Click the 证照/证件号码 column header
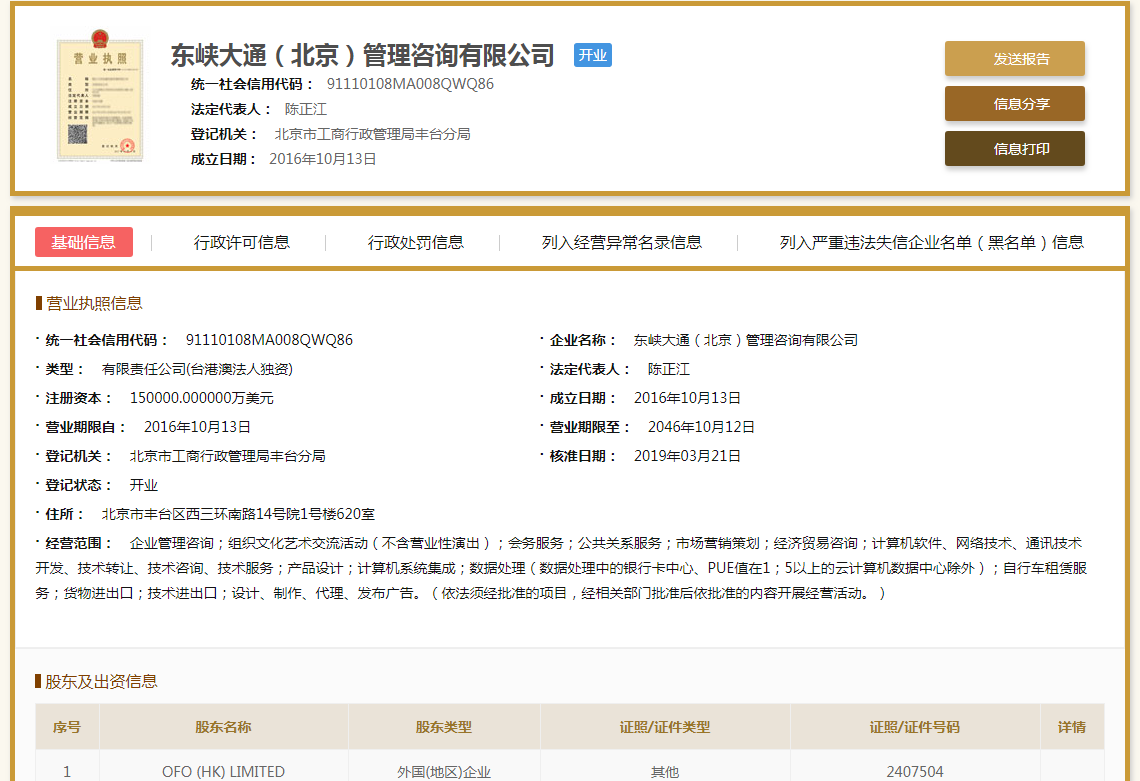1140x781 pixels. pyautogui.click(x=915, y=727)
